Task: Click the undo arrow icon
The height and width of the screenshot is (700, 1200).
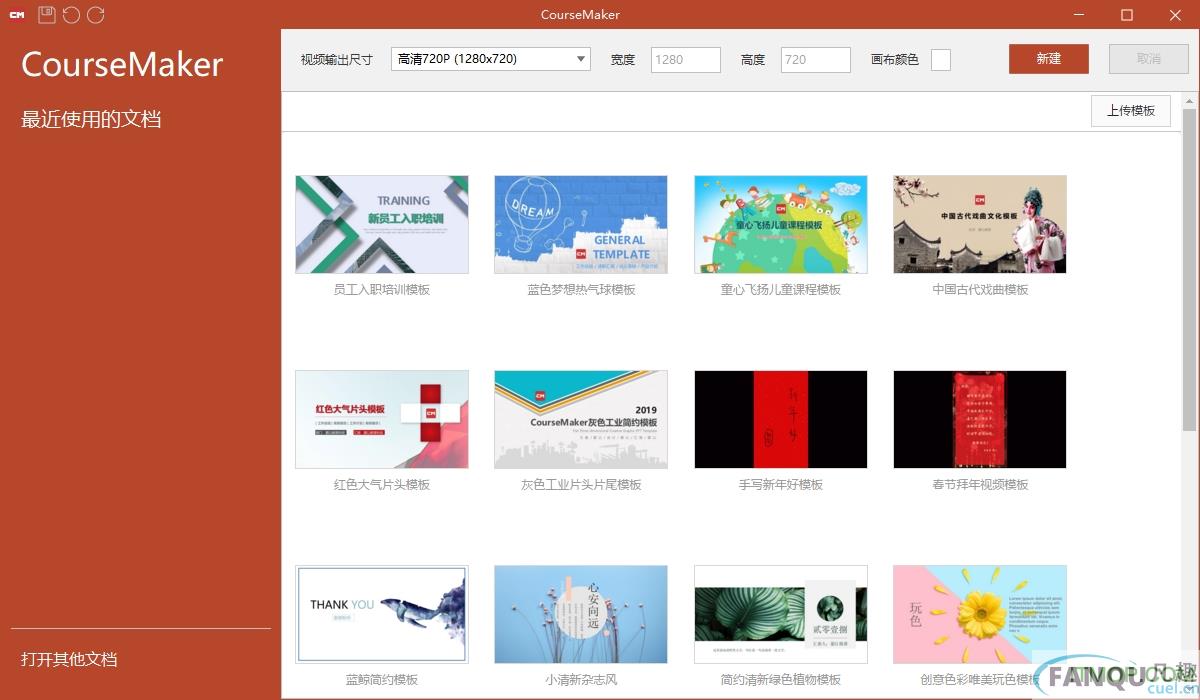Action: (x=71, y=14)
